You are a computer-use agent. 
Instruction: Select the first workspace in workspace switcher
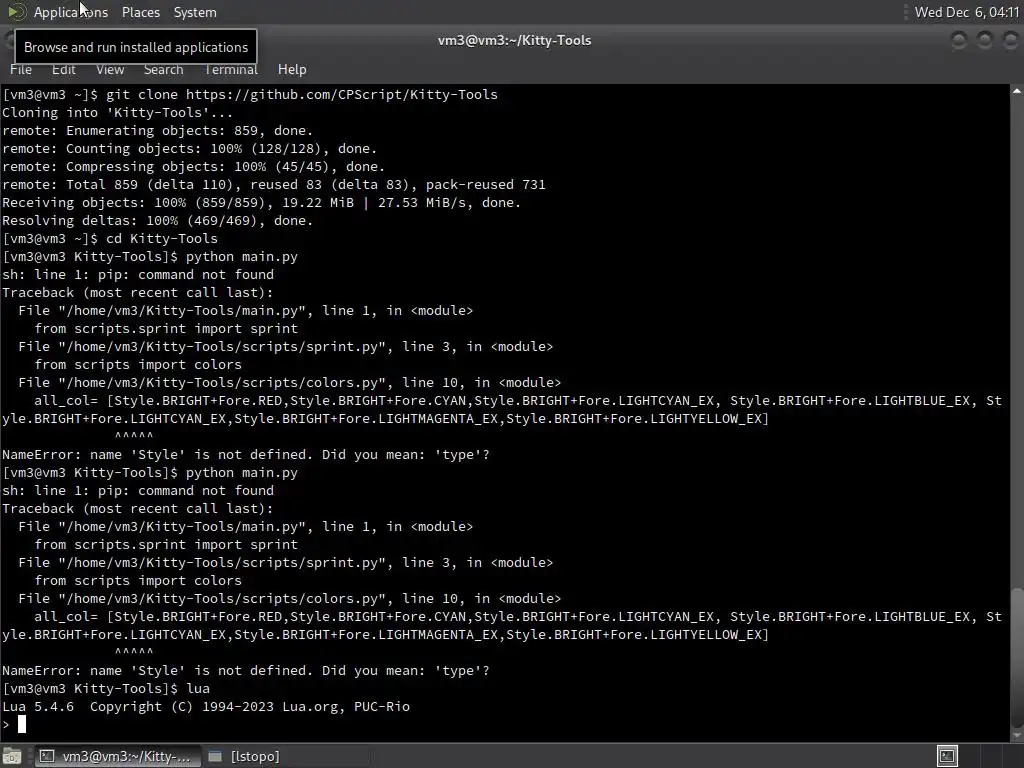[x=947, y=756]
